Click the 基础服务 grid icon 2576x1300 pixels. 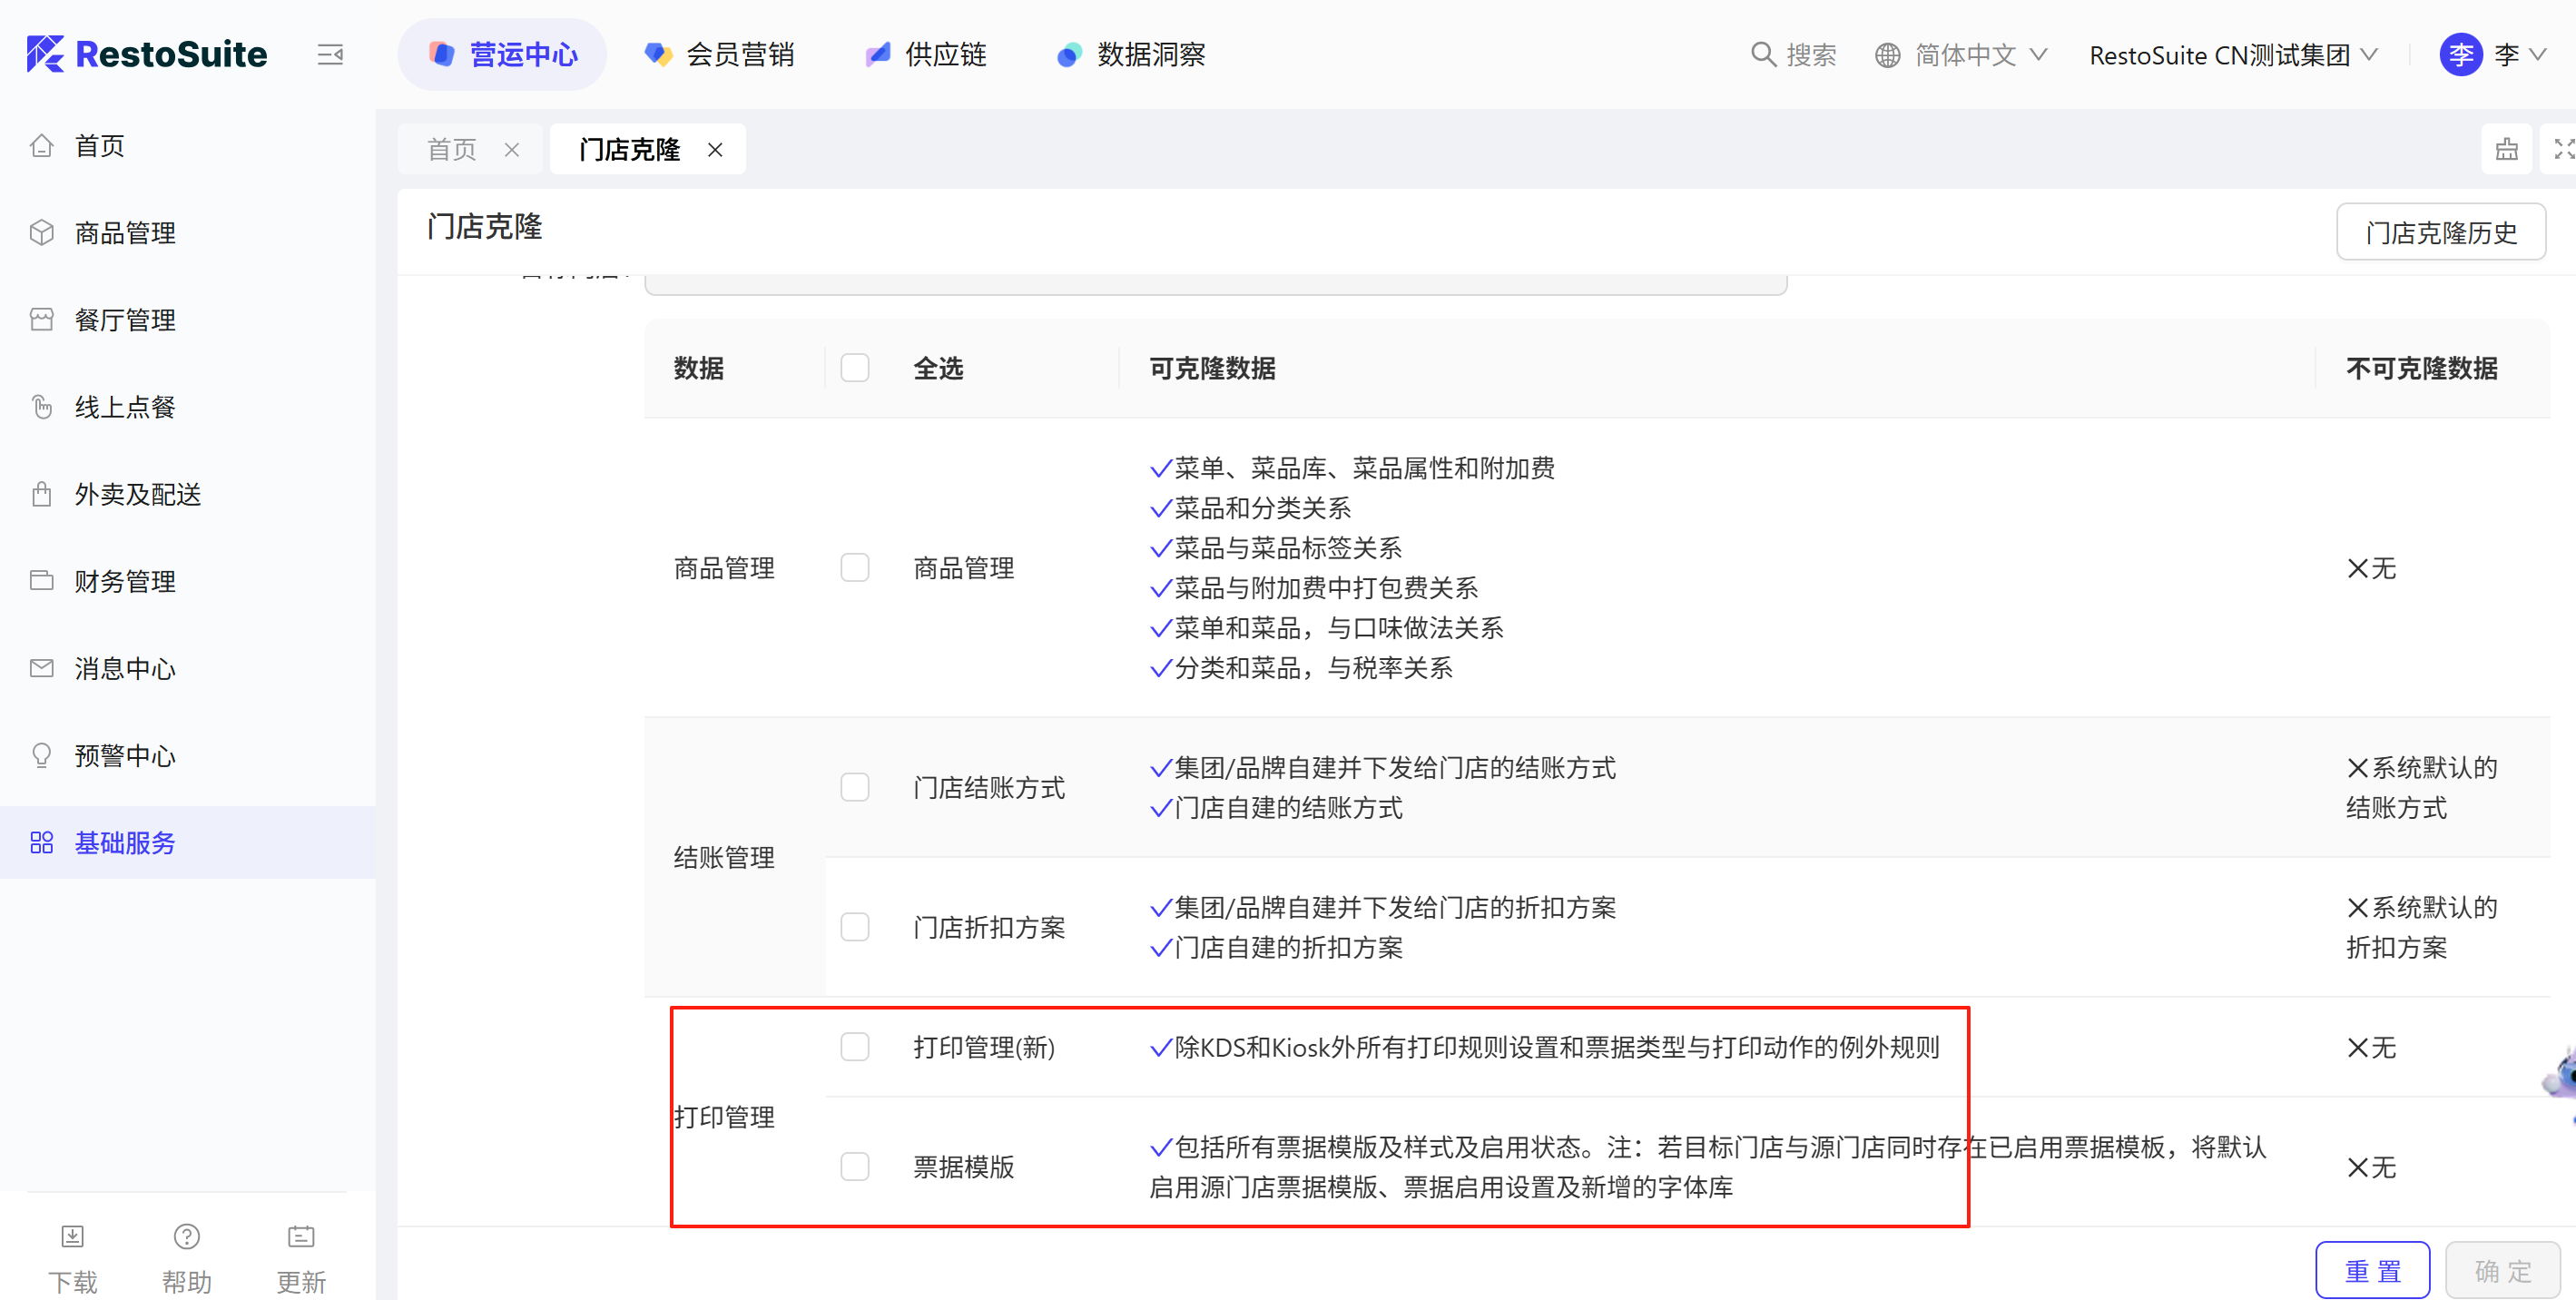click(41, 842)
